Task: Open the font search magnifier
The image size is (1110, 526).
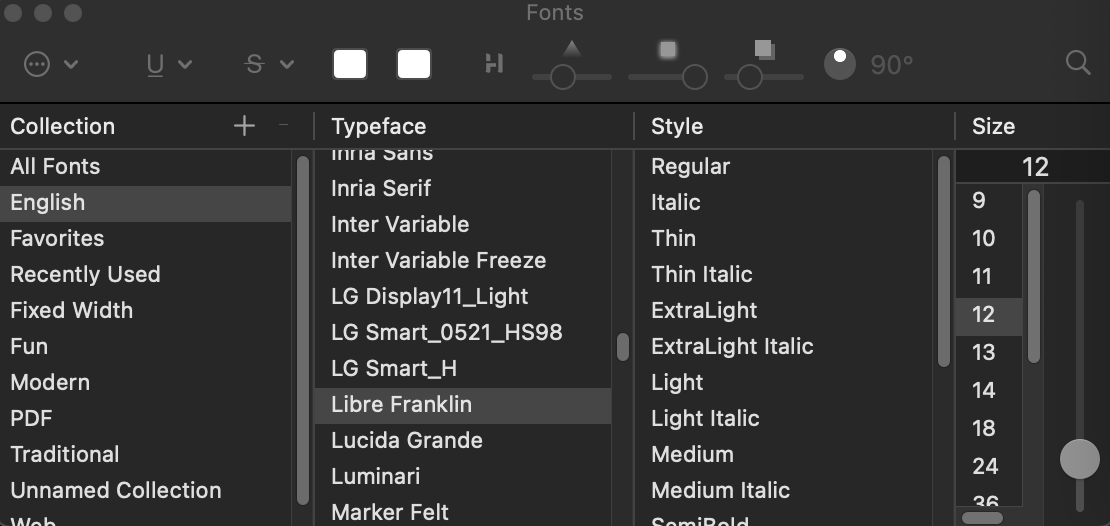Action: point(1077,63)
